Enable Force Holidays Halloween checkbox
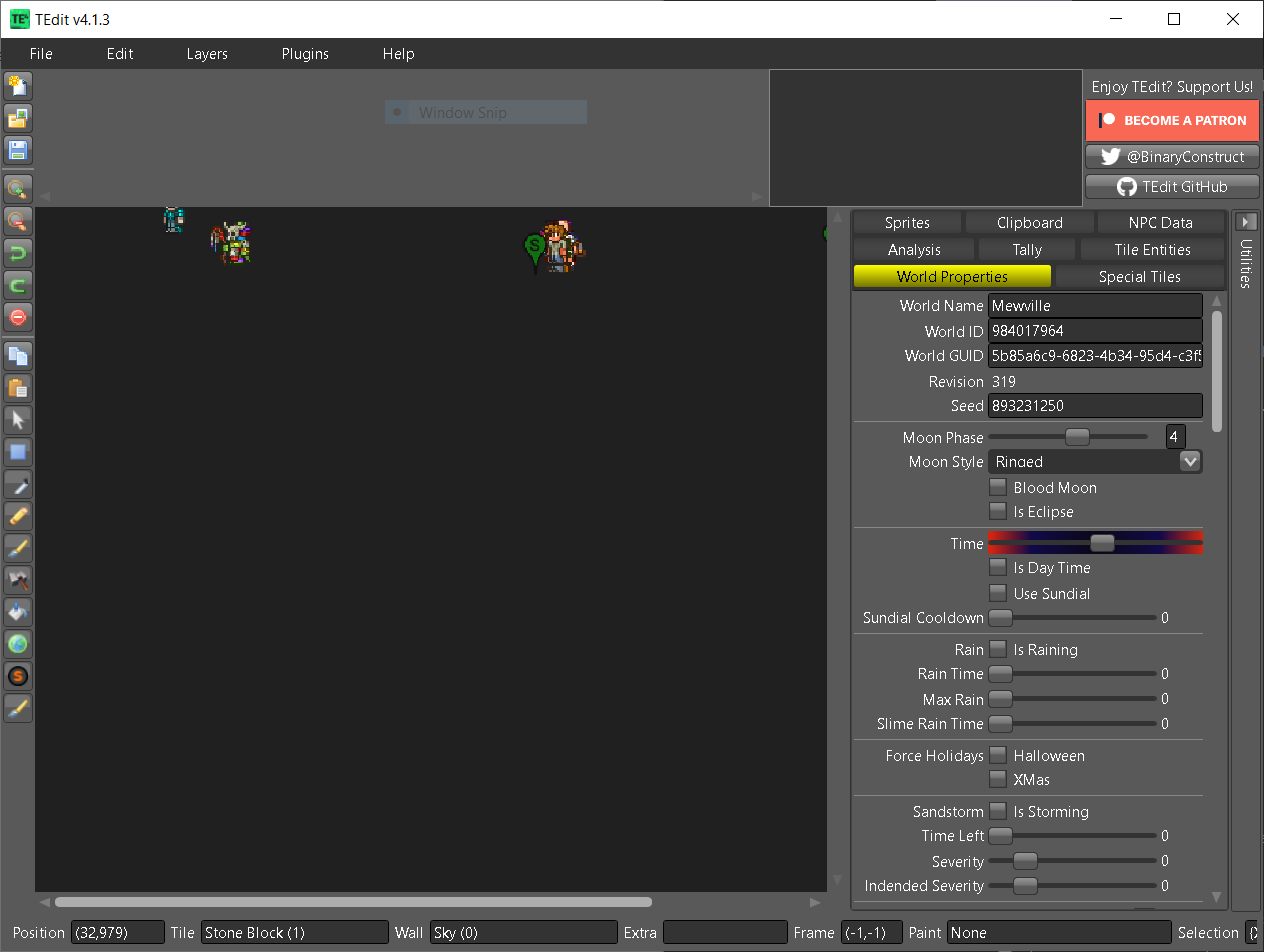 pyautogui.click(x=998, y=755)
